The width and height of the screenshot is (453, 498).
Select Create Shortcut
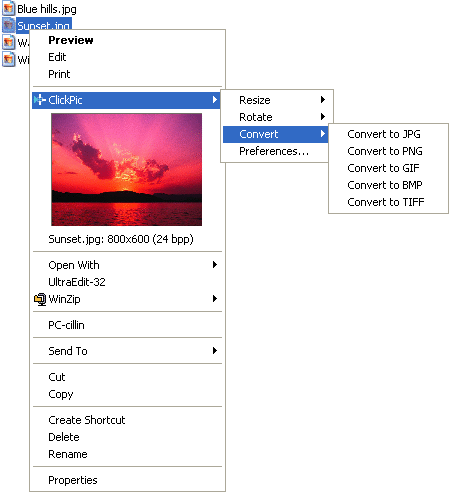click(127, 420)
